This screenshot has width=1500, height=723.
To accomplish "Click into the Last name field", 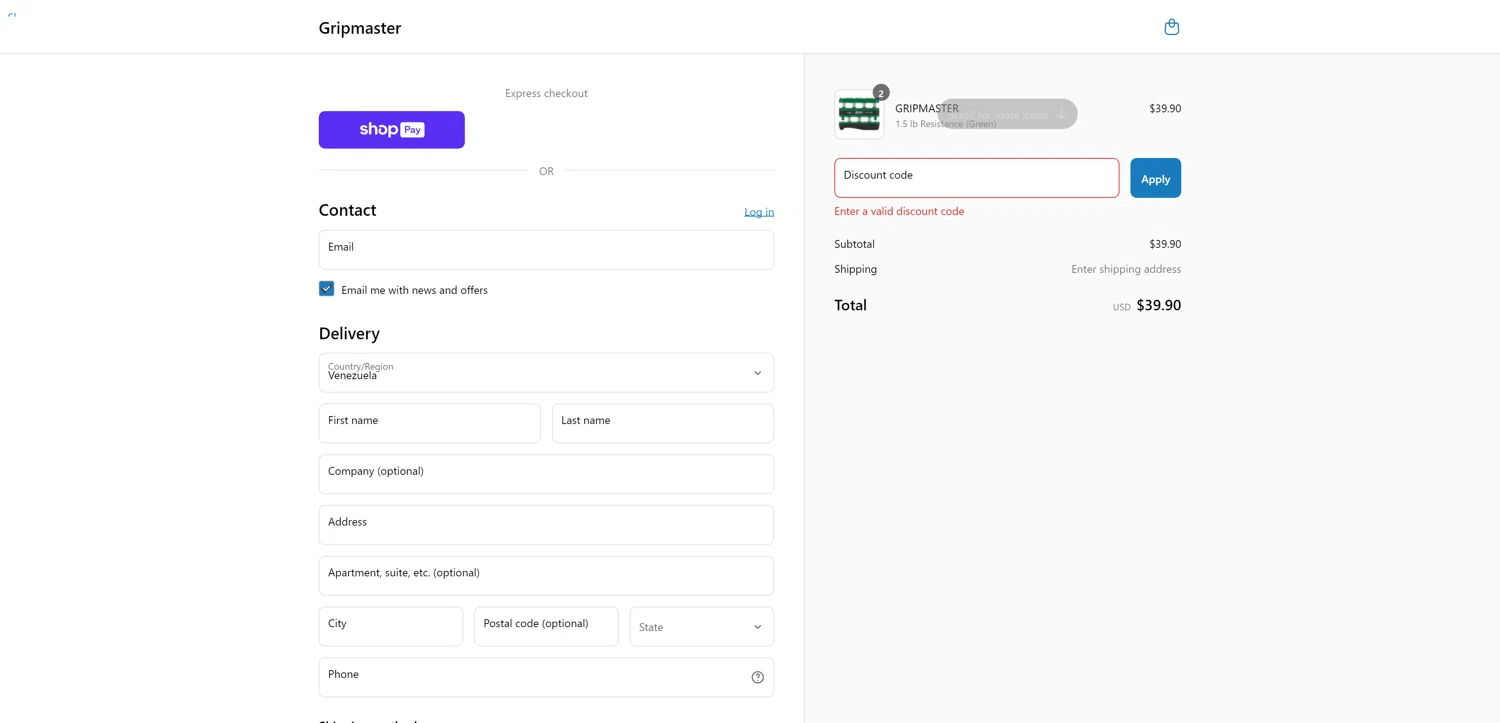I will point(663,424).
